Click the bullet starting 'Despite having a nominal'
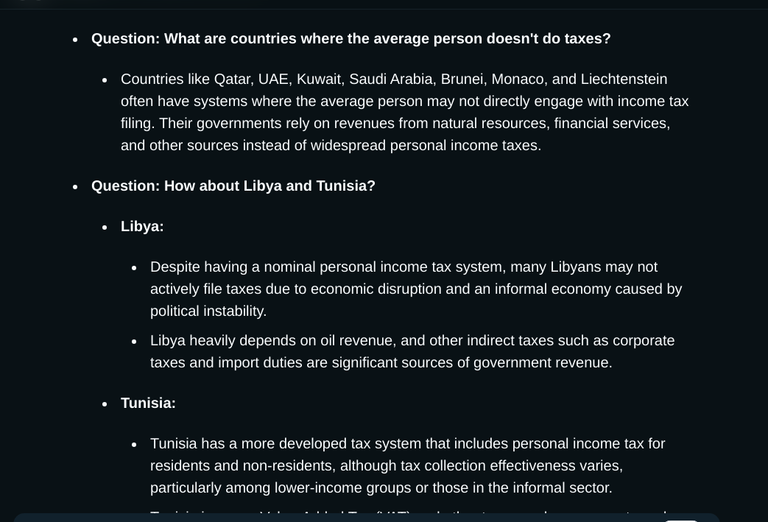The image size is (768, 522). click(x=416, y=289)
